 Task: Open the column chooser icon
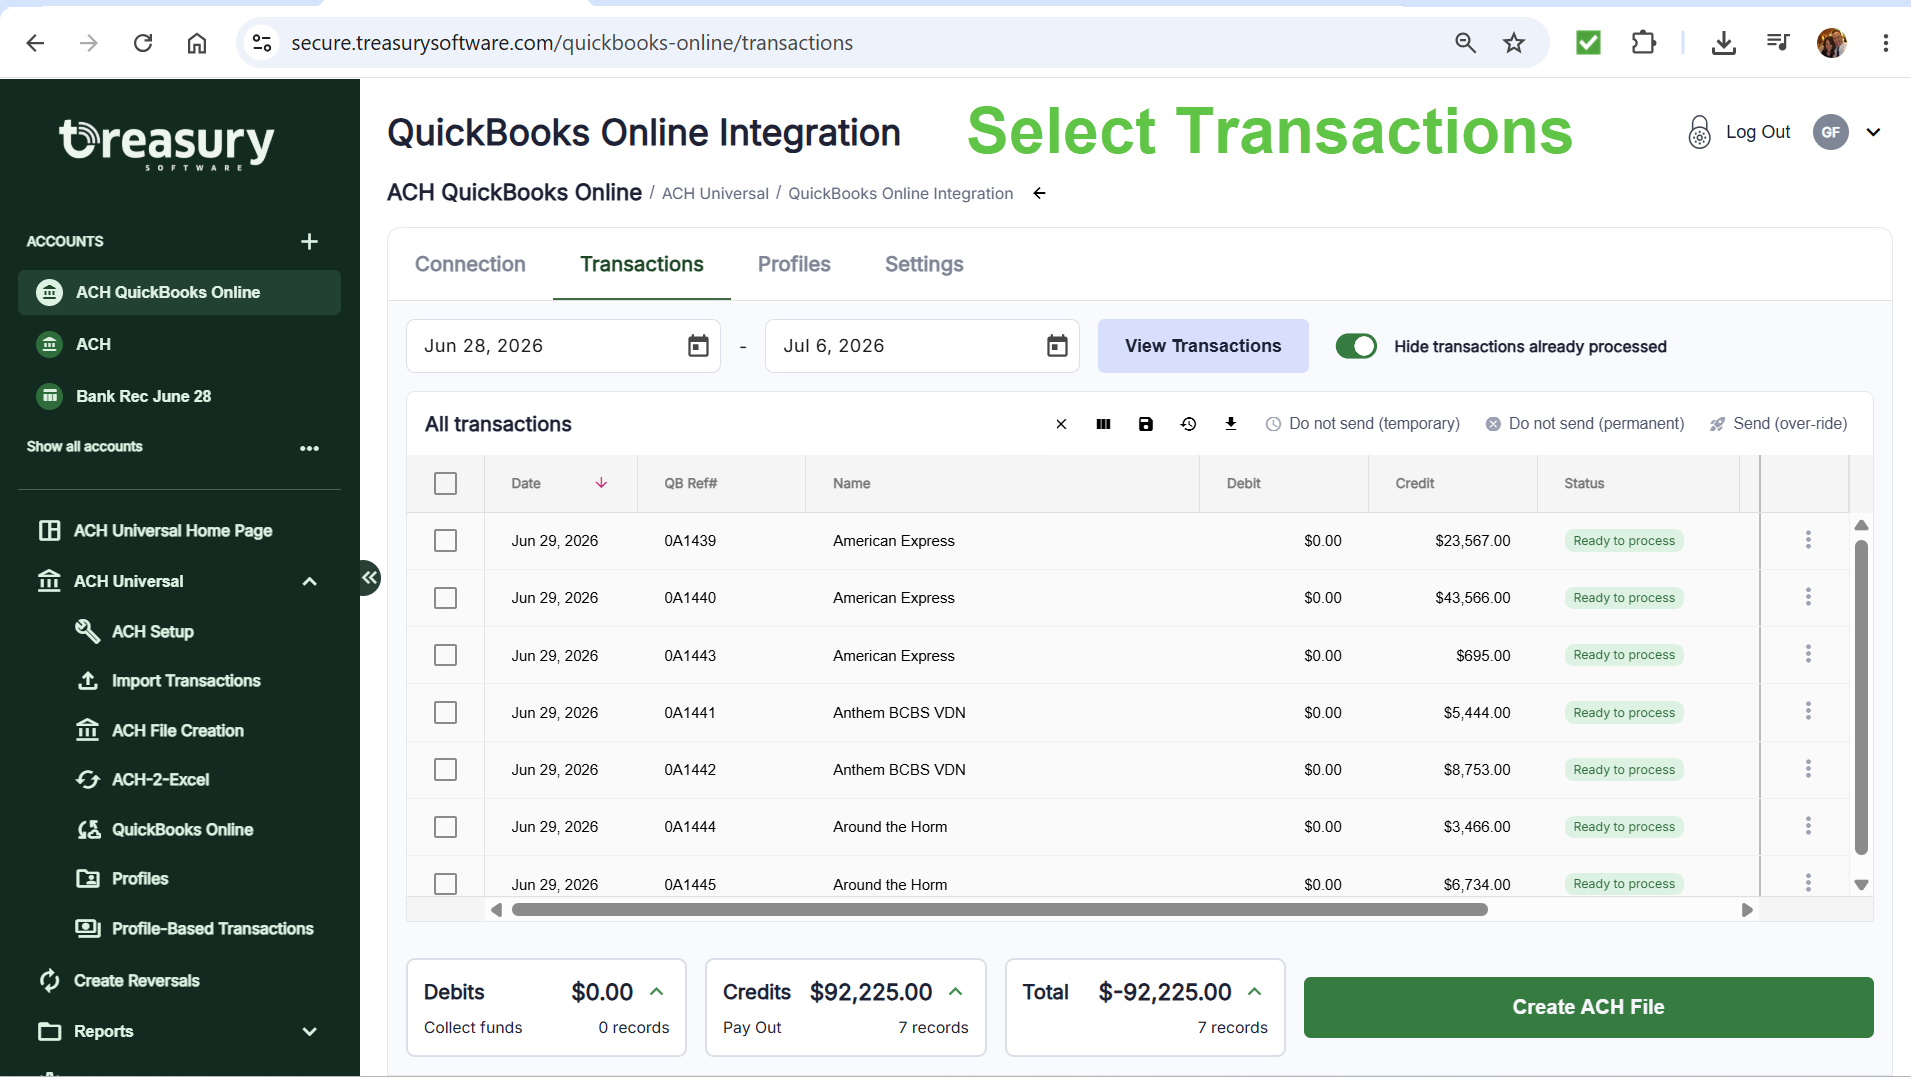coord(1103,424)
